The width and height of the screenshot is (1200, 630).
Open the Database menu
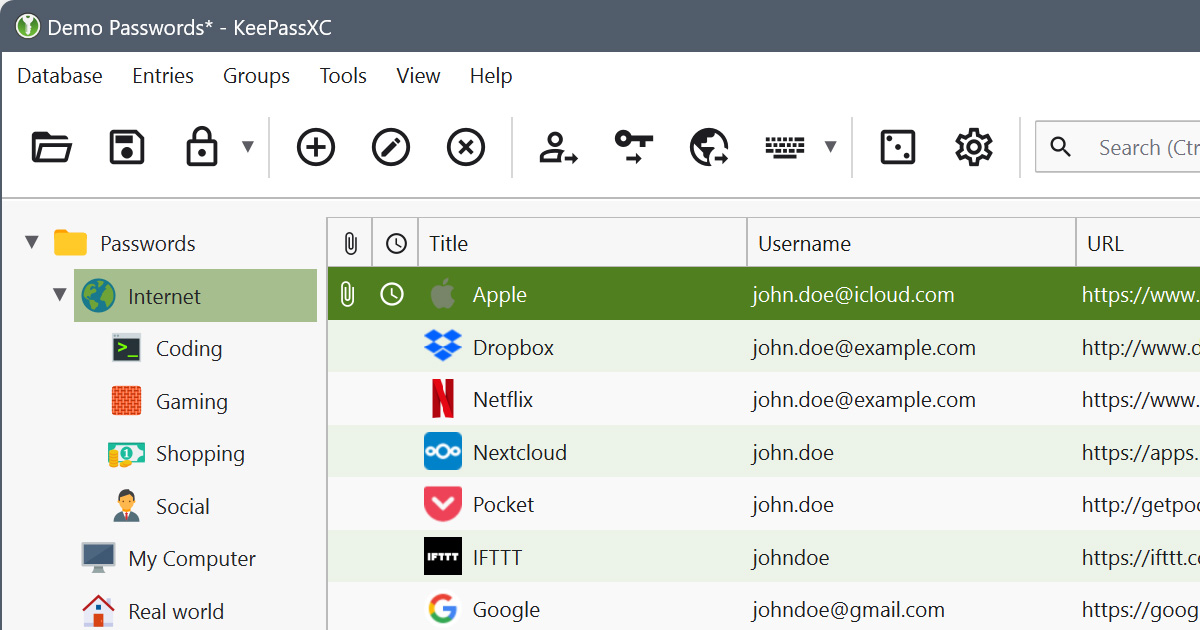pos(60,76)
